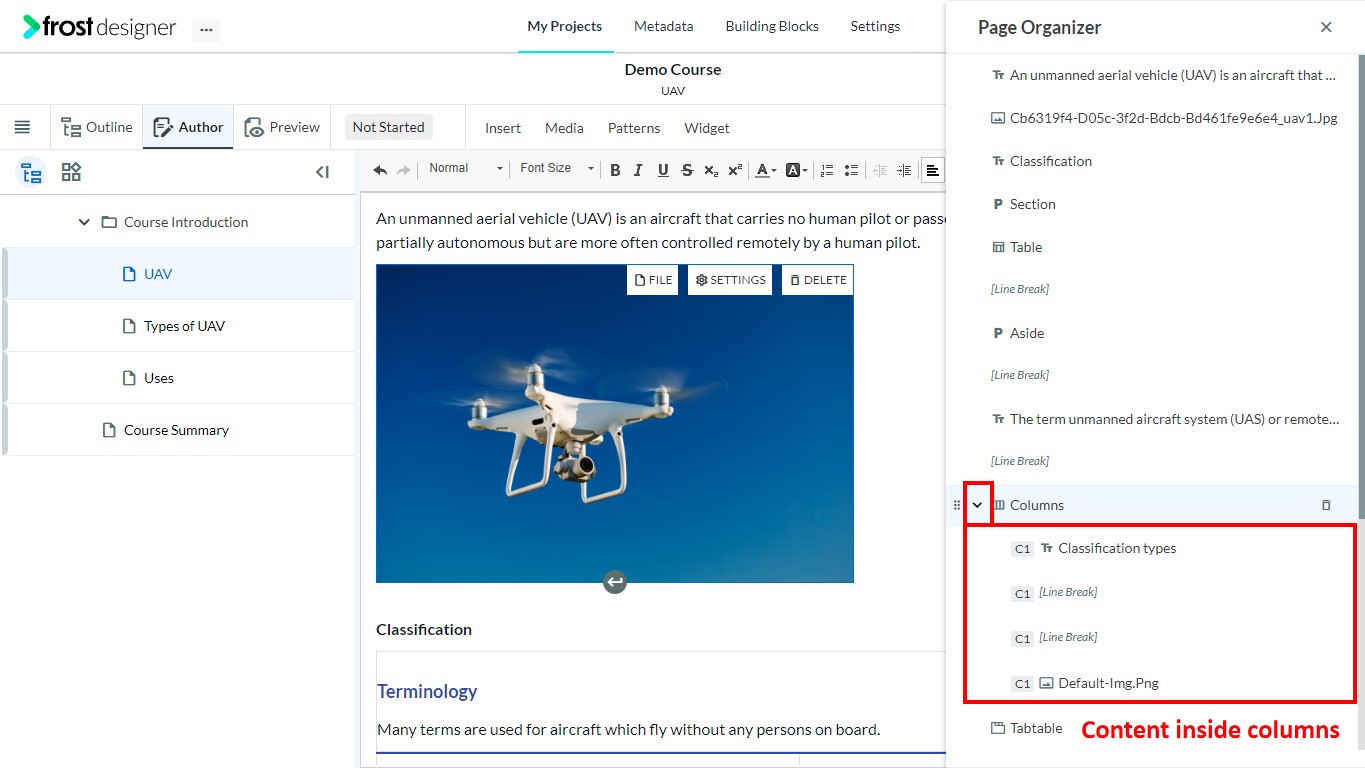Decrease the indent
Viewport: 1365px width, 768px height.
coord(880,170)
